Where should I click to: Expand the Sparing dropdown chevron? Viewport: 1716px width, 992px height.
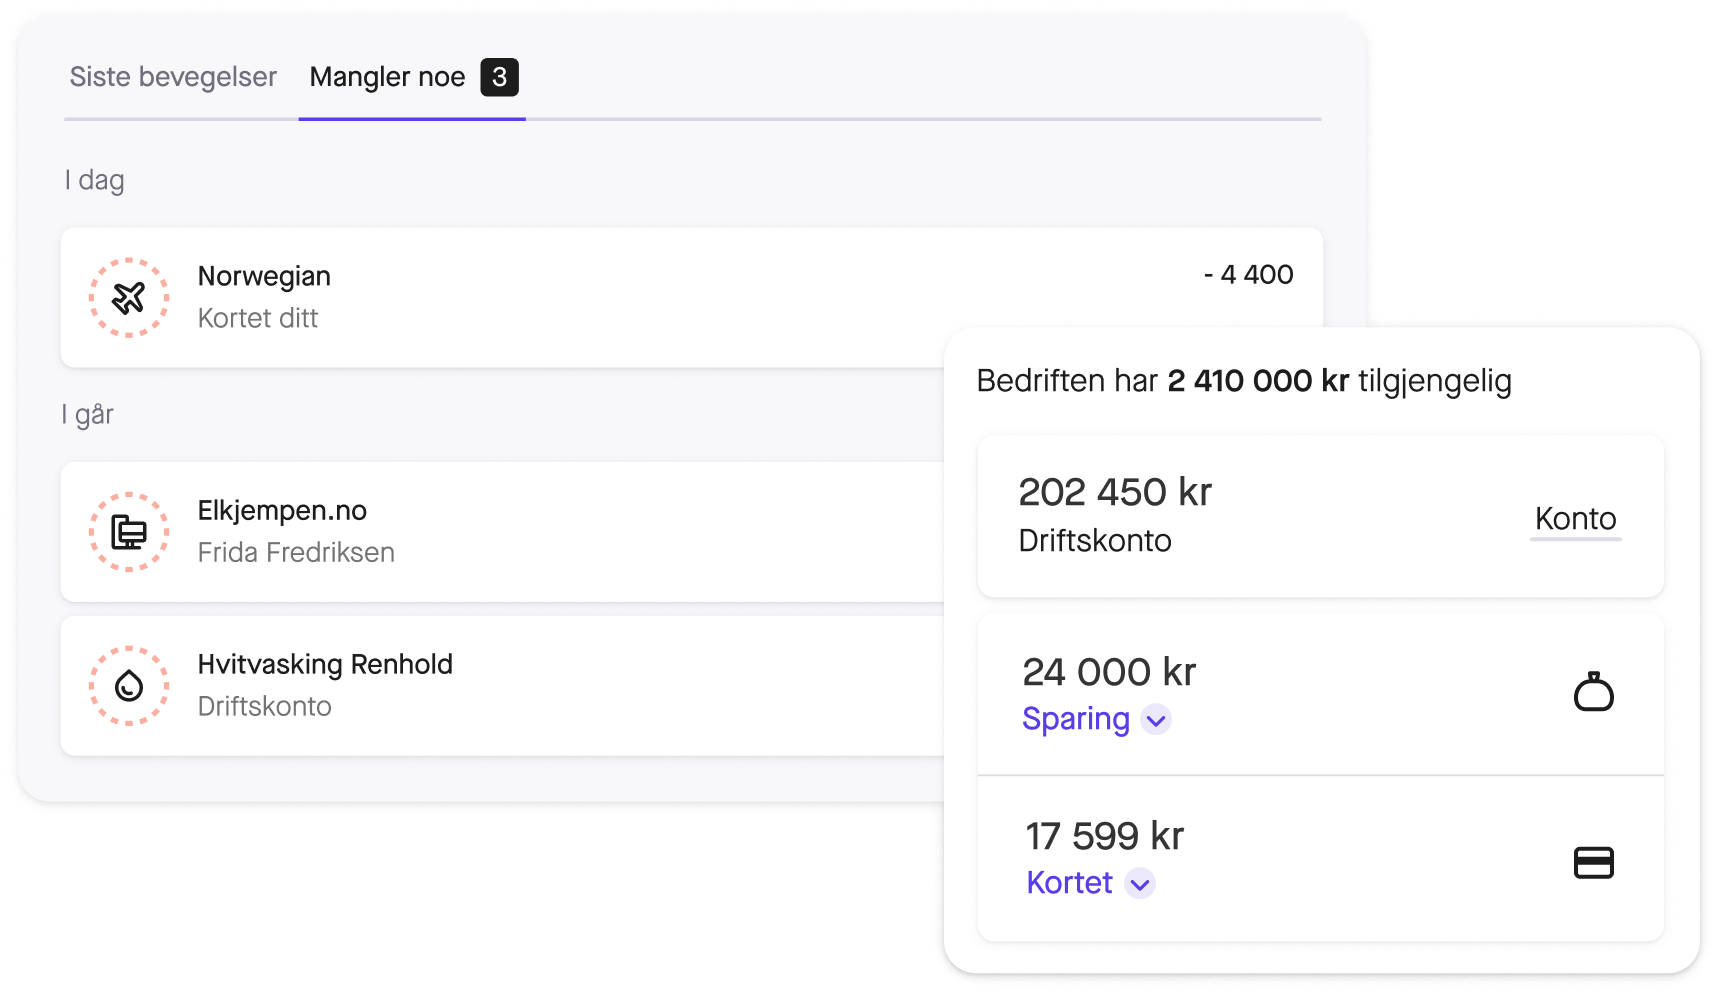1156,720
